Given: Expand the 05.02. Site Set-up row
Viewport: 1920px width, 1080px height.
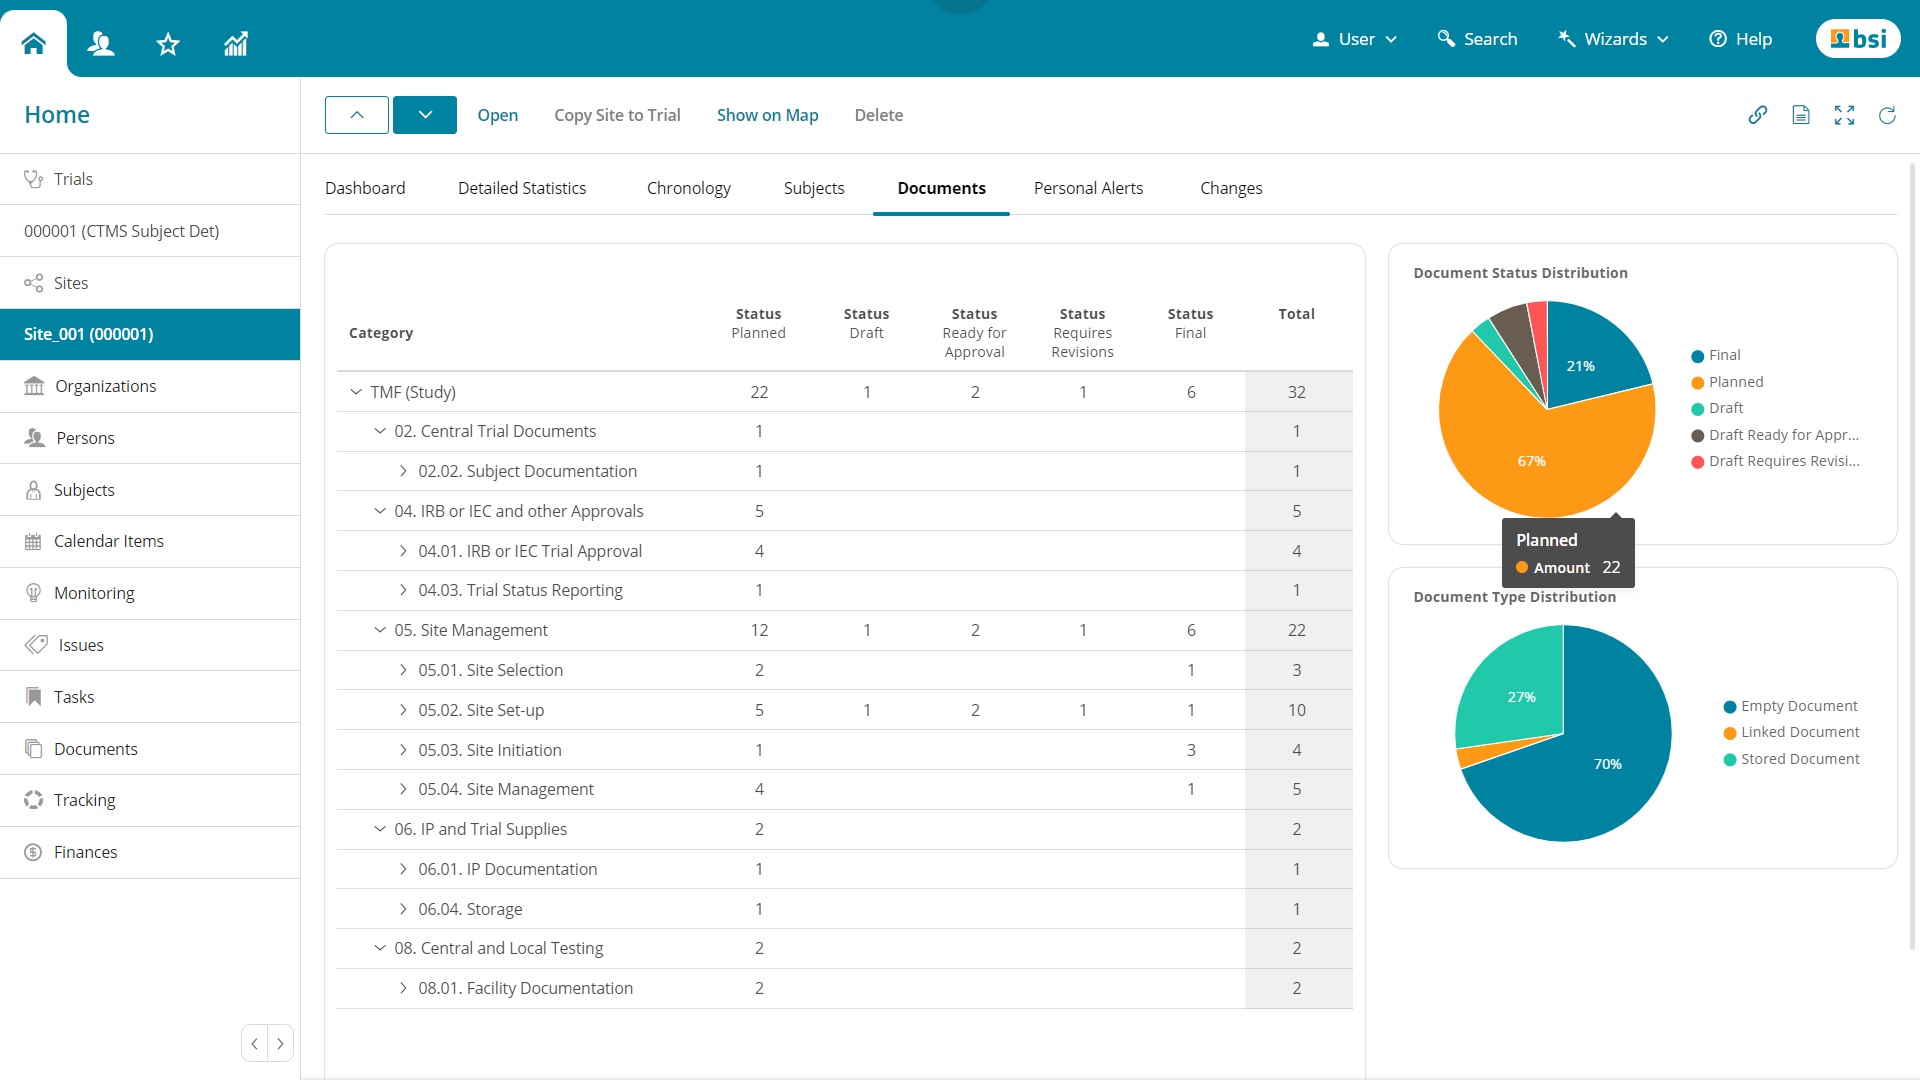Looking at the screenshot, I should (x=403, y=710).
